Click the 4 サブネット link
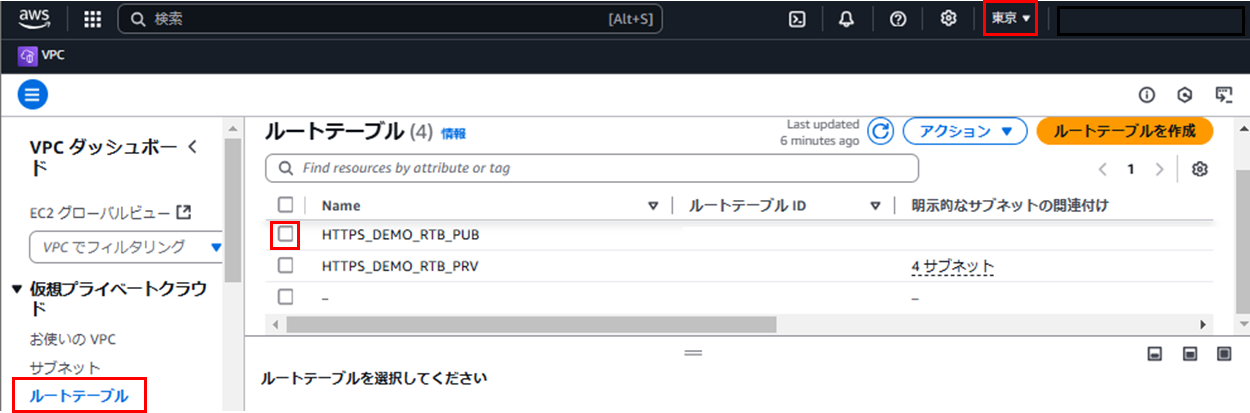The width and height of the screenshot is (1250, 413). pos(953,266)
